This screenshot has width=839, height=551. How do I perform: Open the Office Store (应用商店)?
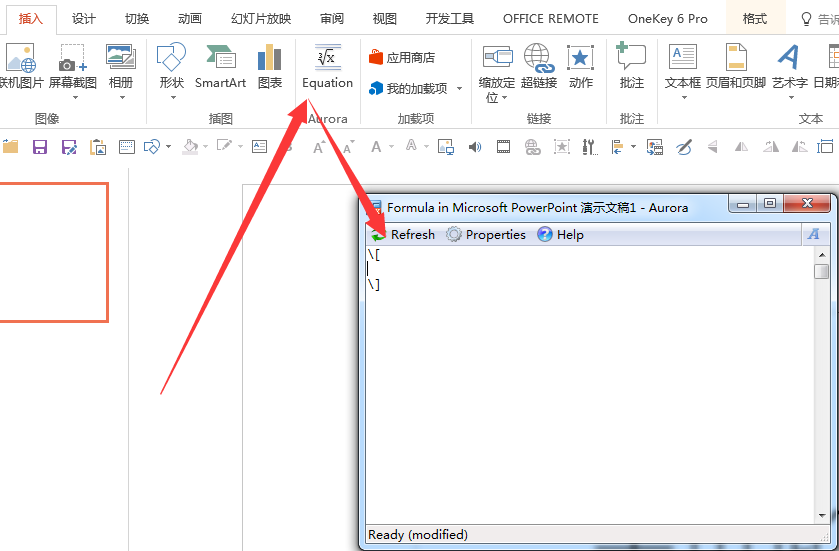[x=402, y=57]
